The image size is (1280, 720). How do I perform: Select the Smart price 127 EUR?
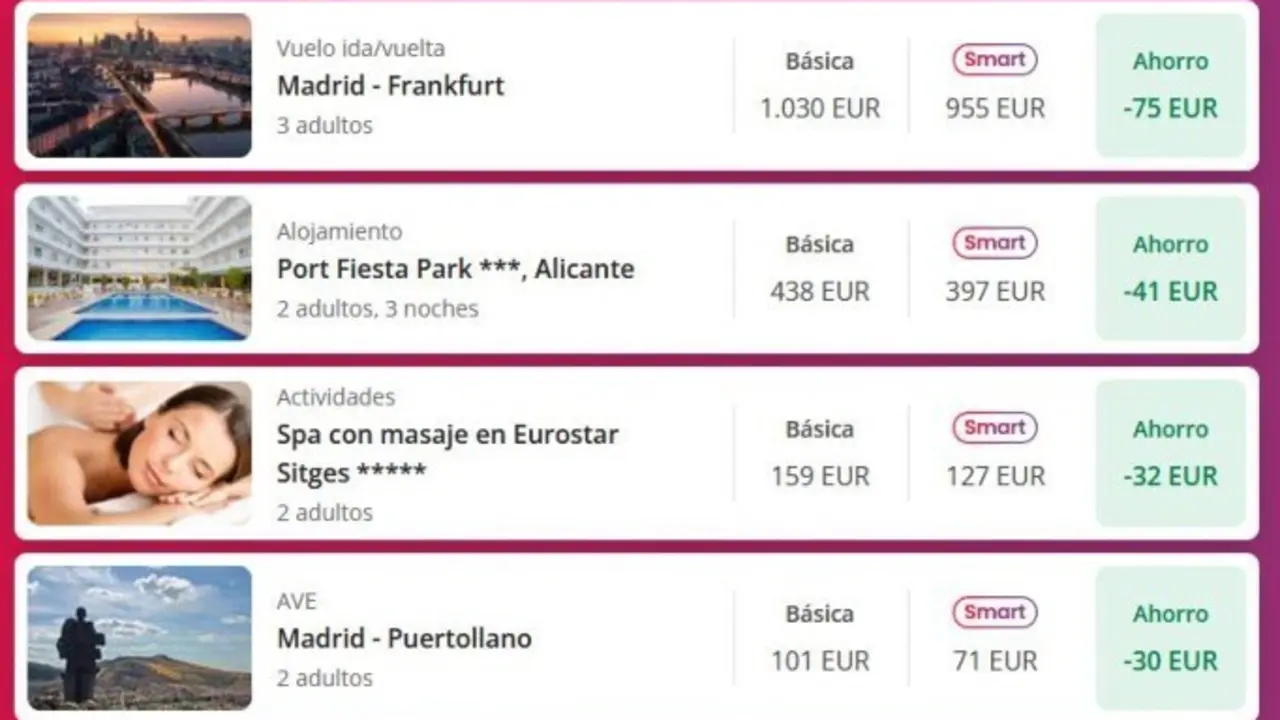pyautogui.click(x=995, y=476)
